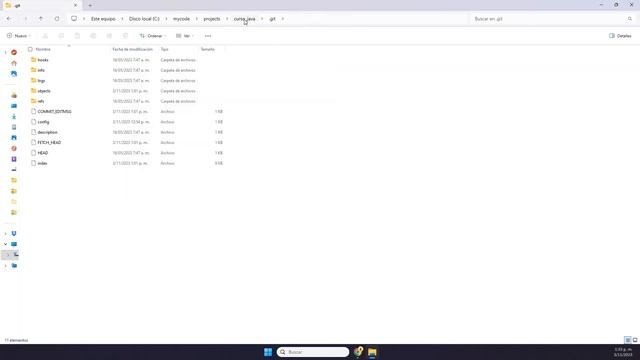The width and height of the screenshot is (640, 360).
Task: Tick the select-all checkbox beside Nombre
Action: pyautogui.click(x=30, y=49)
